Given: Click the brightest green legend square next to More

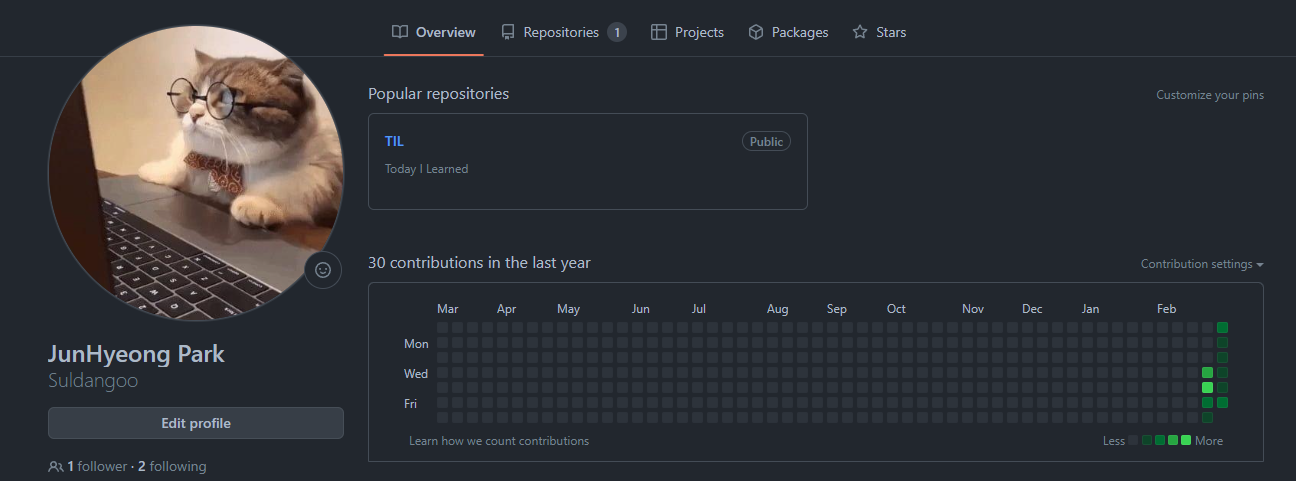Looking at the screenshot, I should tap(1186, 441).
